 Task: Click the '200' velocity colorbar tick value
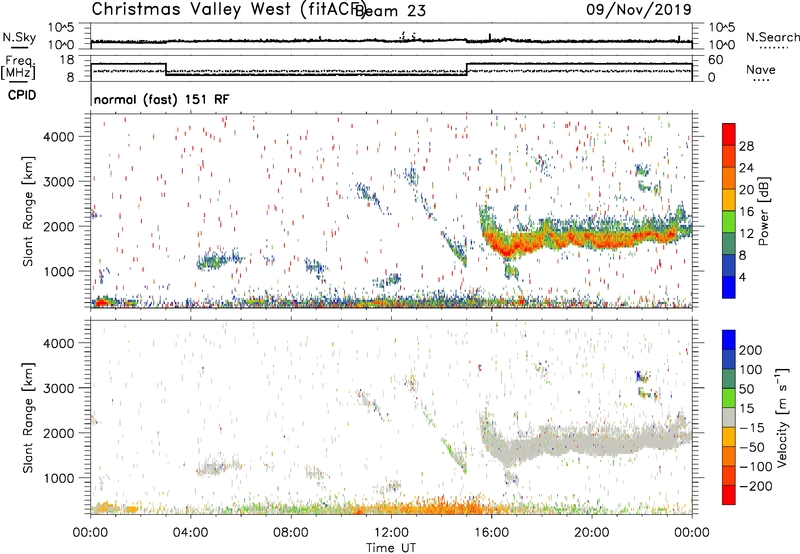click(x=750, y=350)
